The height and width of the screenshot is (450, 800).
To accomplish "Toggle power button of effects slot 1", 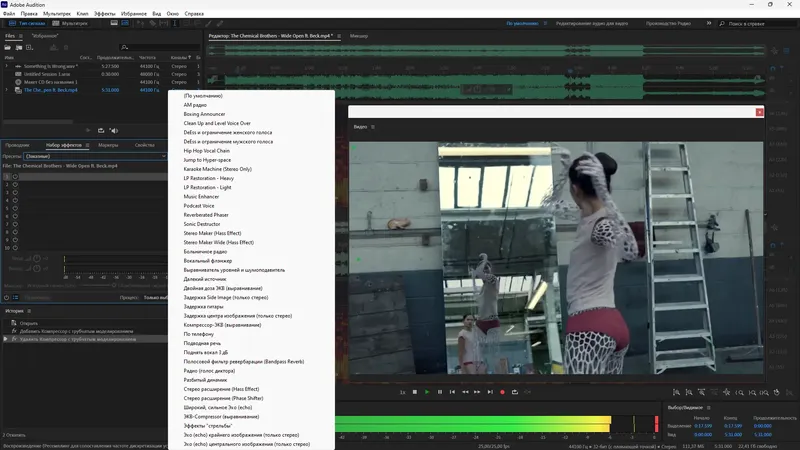I will (x=15, y=177).
